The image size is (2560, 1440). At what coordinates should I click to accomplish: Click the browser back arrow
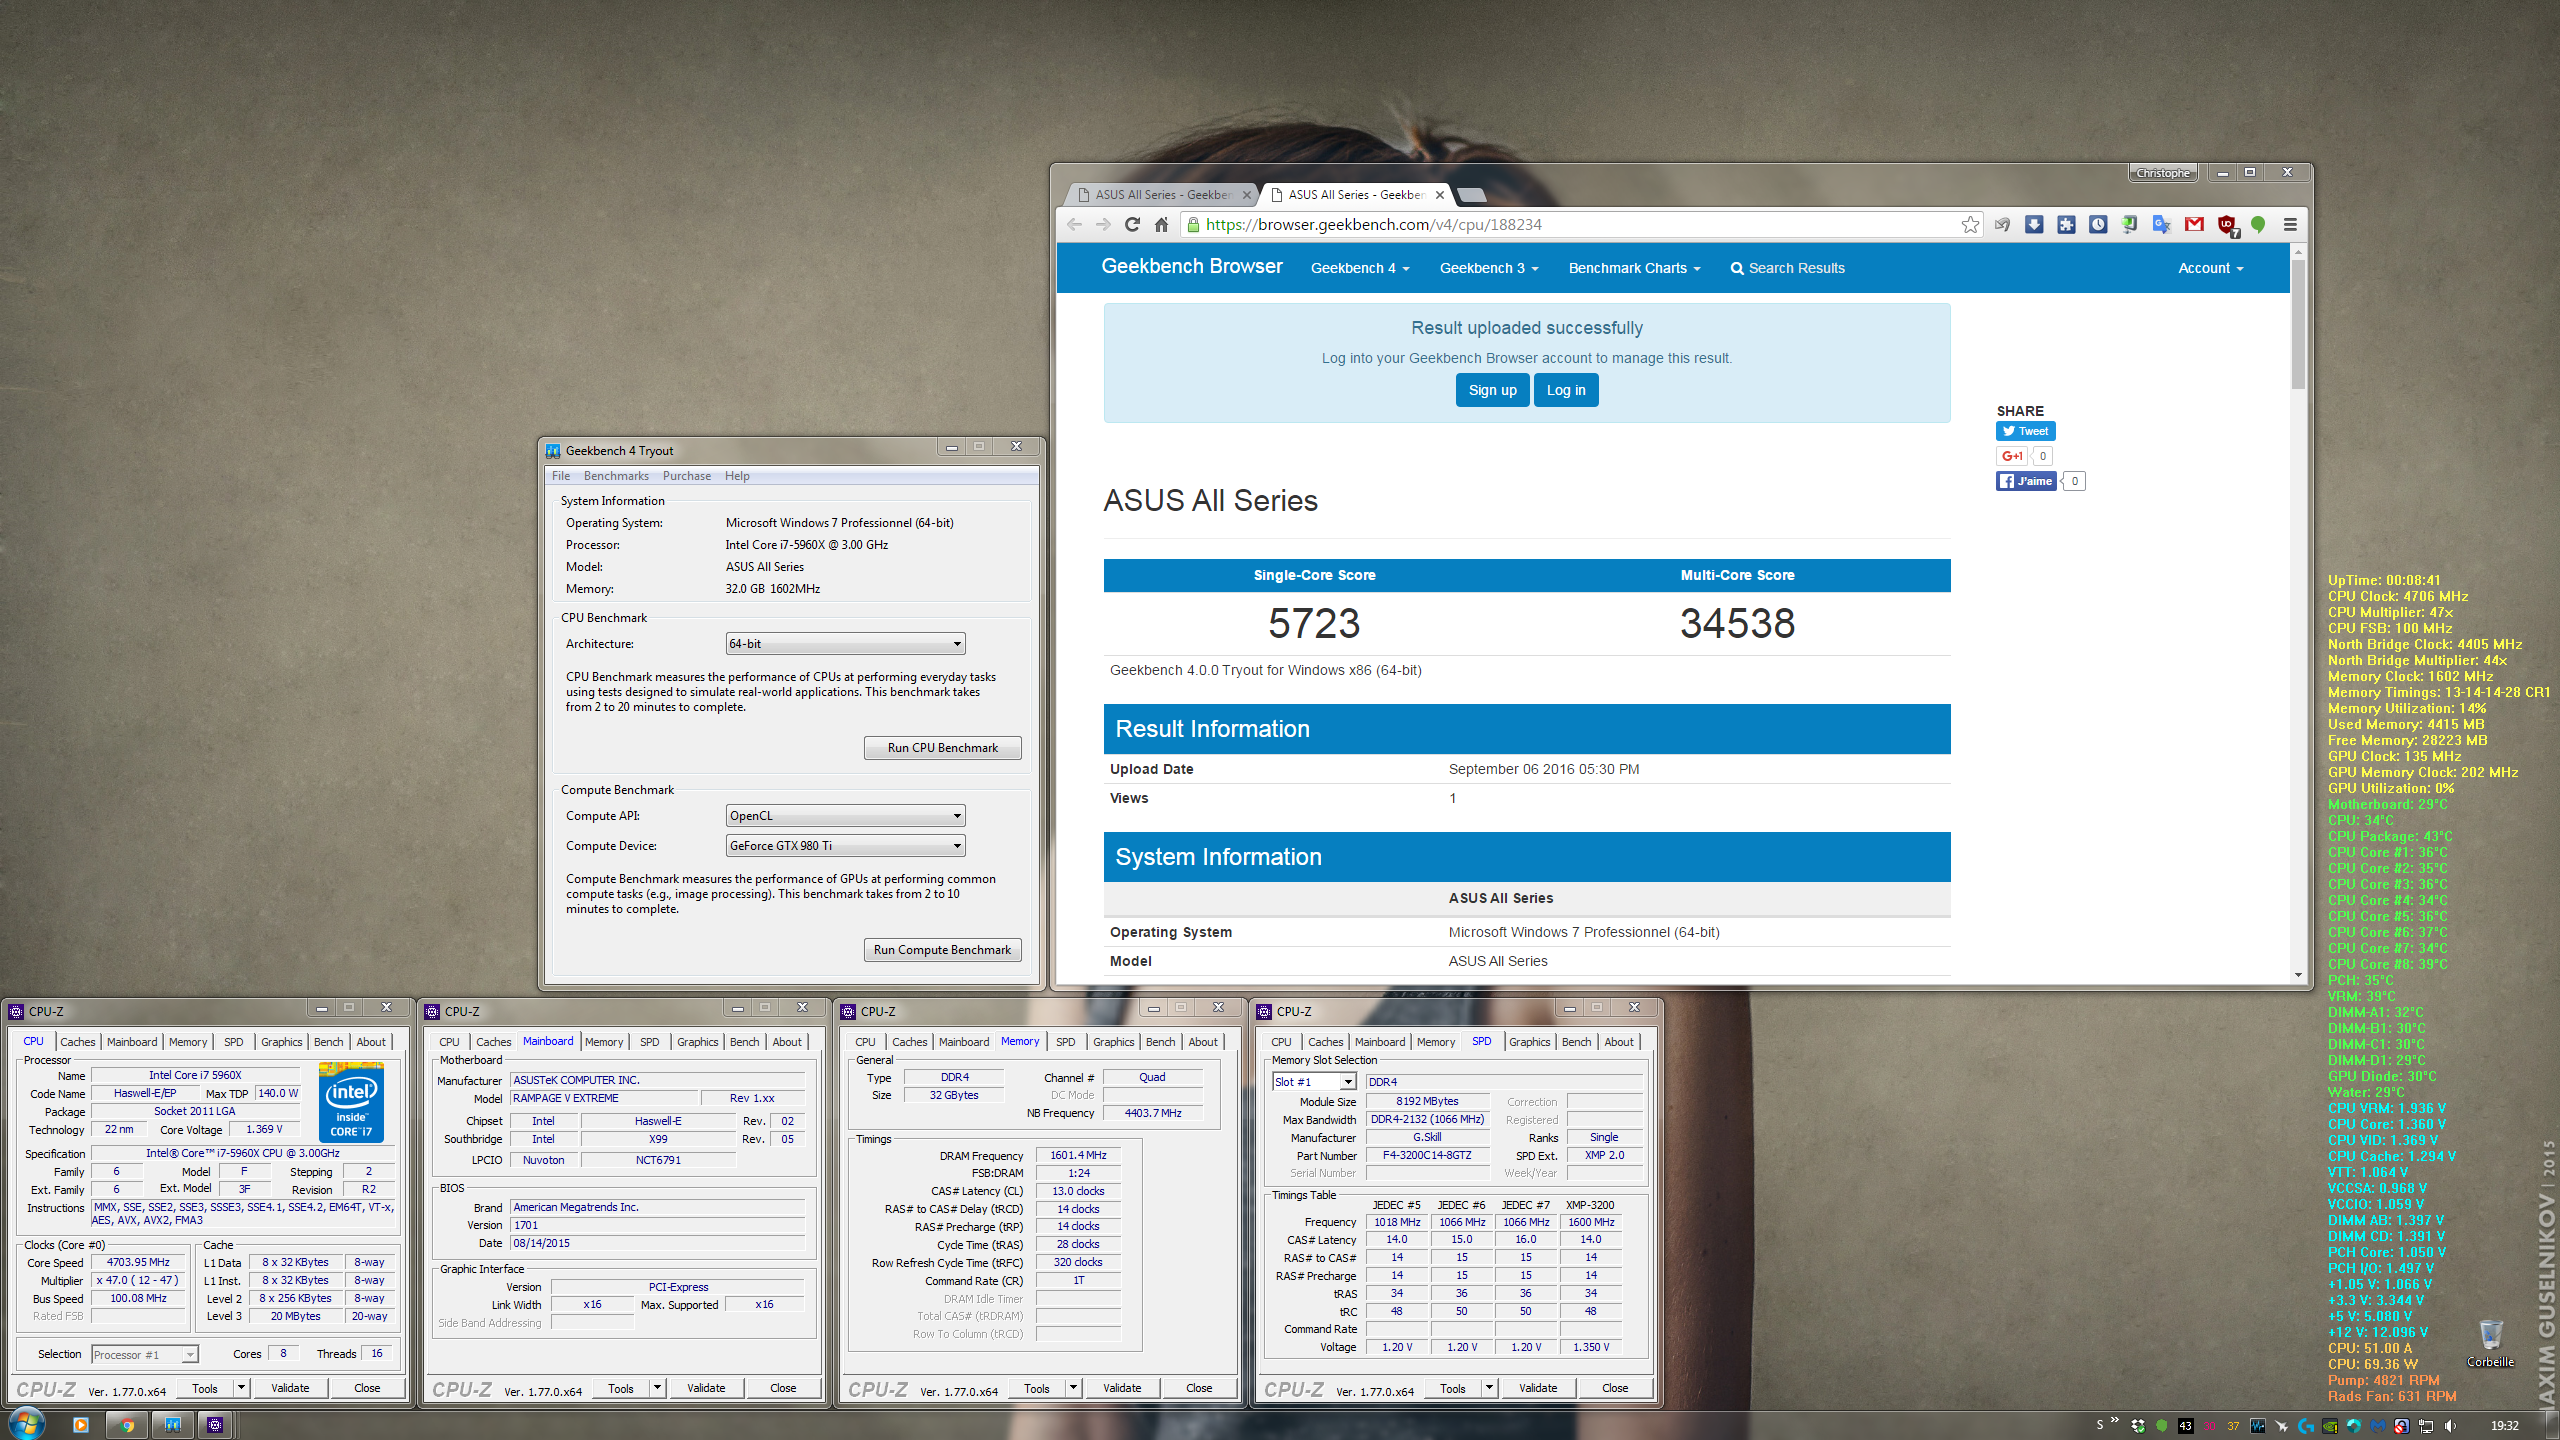coord(1074,224)
